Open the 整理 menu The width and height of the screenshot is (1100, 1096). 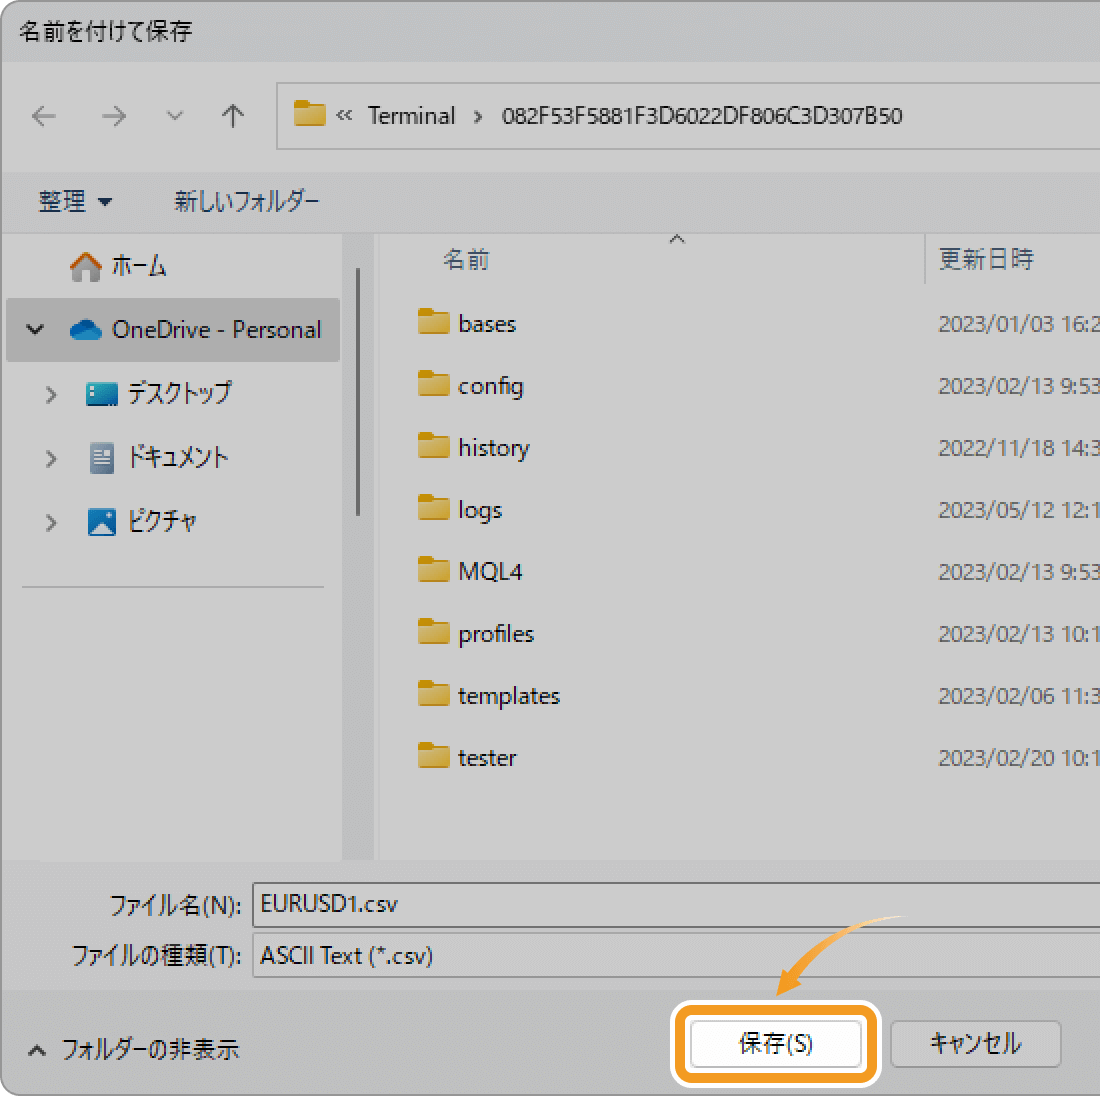[x=74, y=201]
